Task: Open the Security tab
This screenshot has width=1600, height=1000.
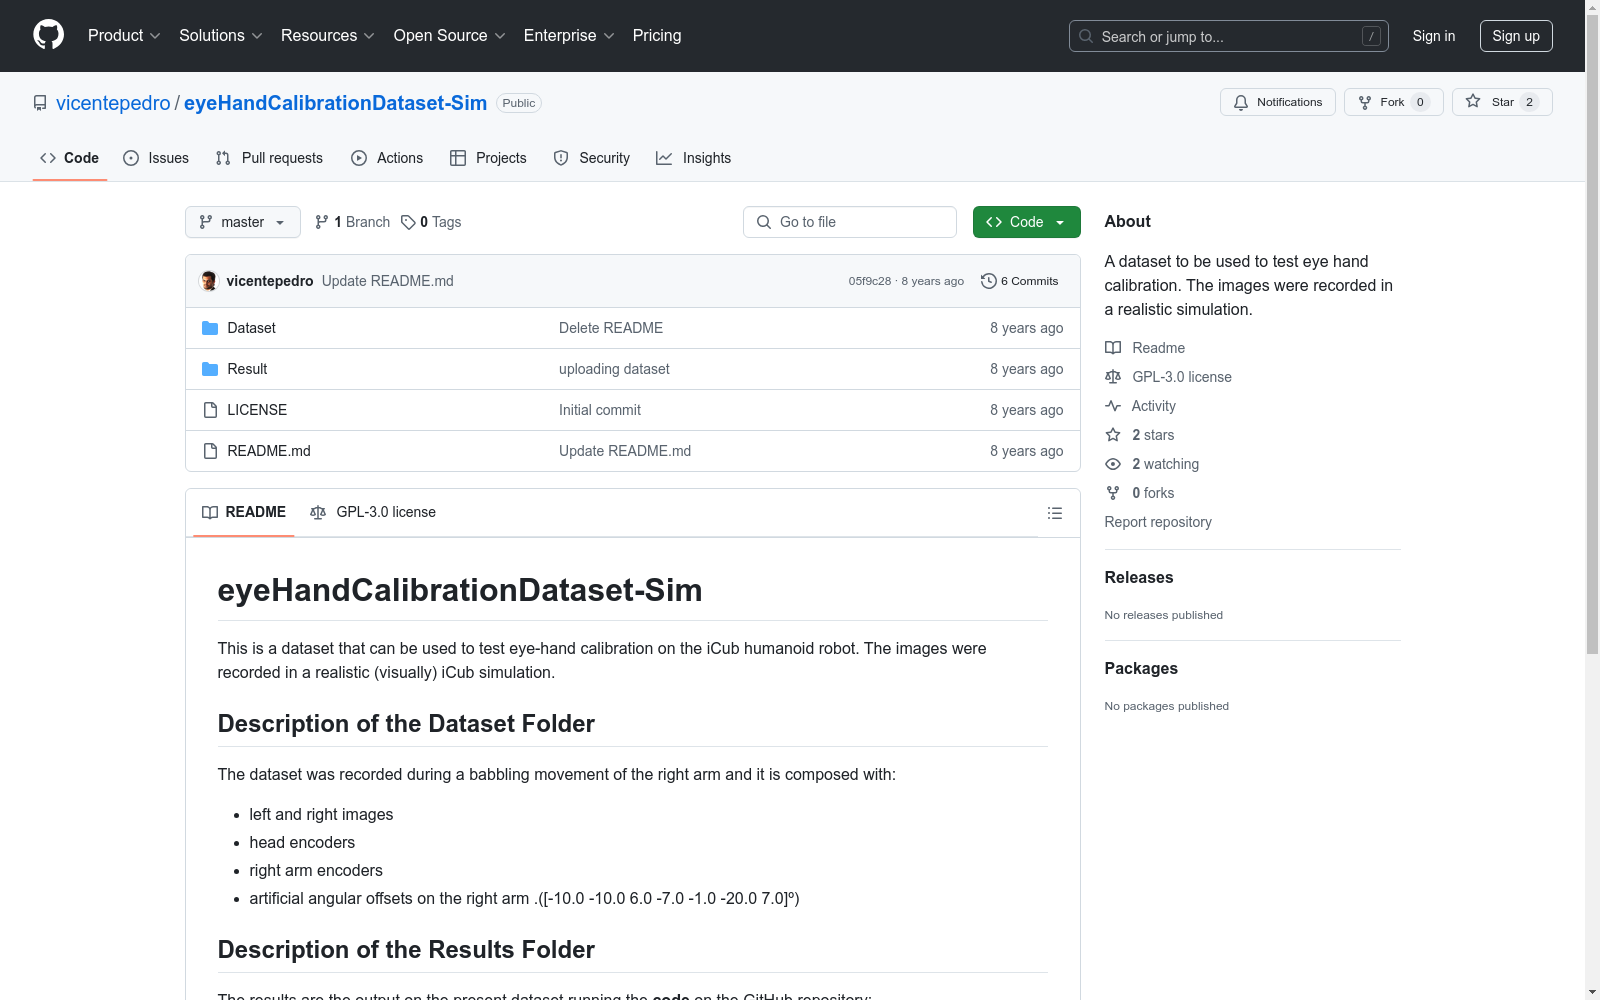Action: tap(592, 158)
